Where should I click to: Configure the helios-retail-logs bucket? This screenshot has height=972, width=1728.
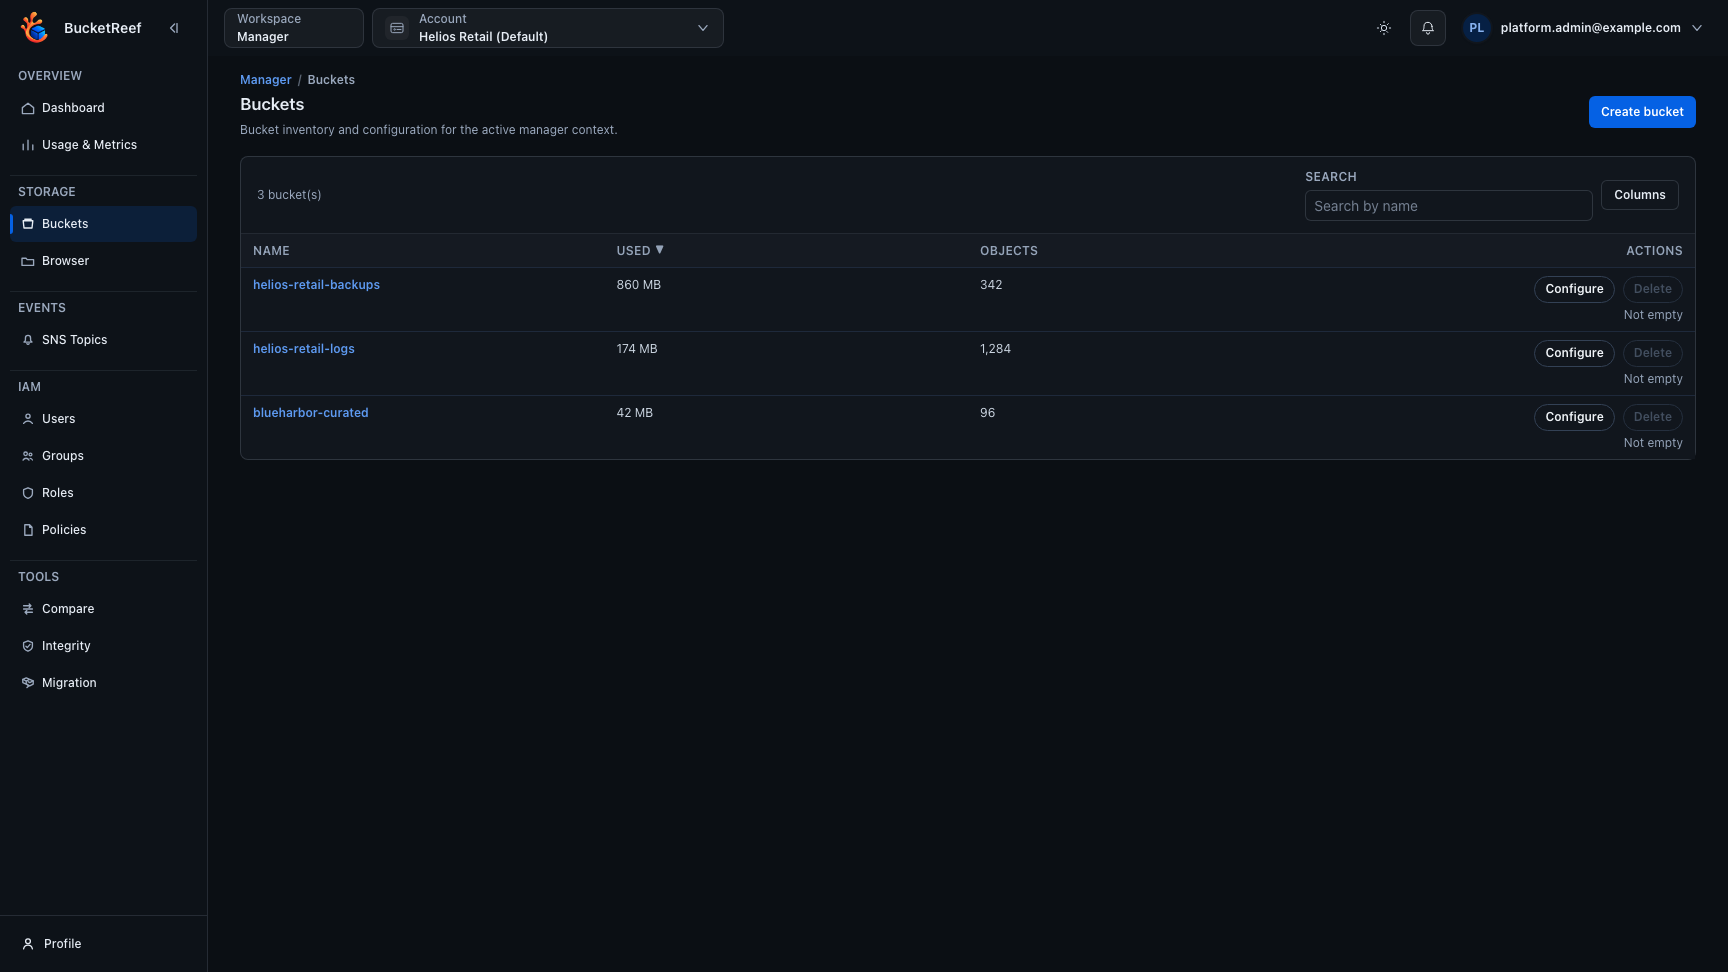[1574, 353]
